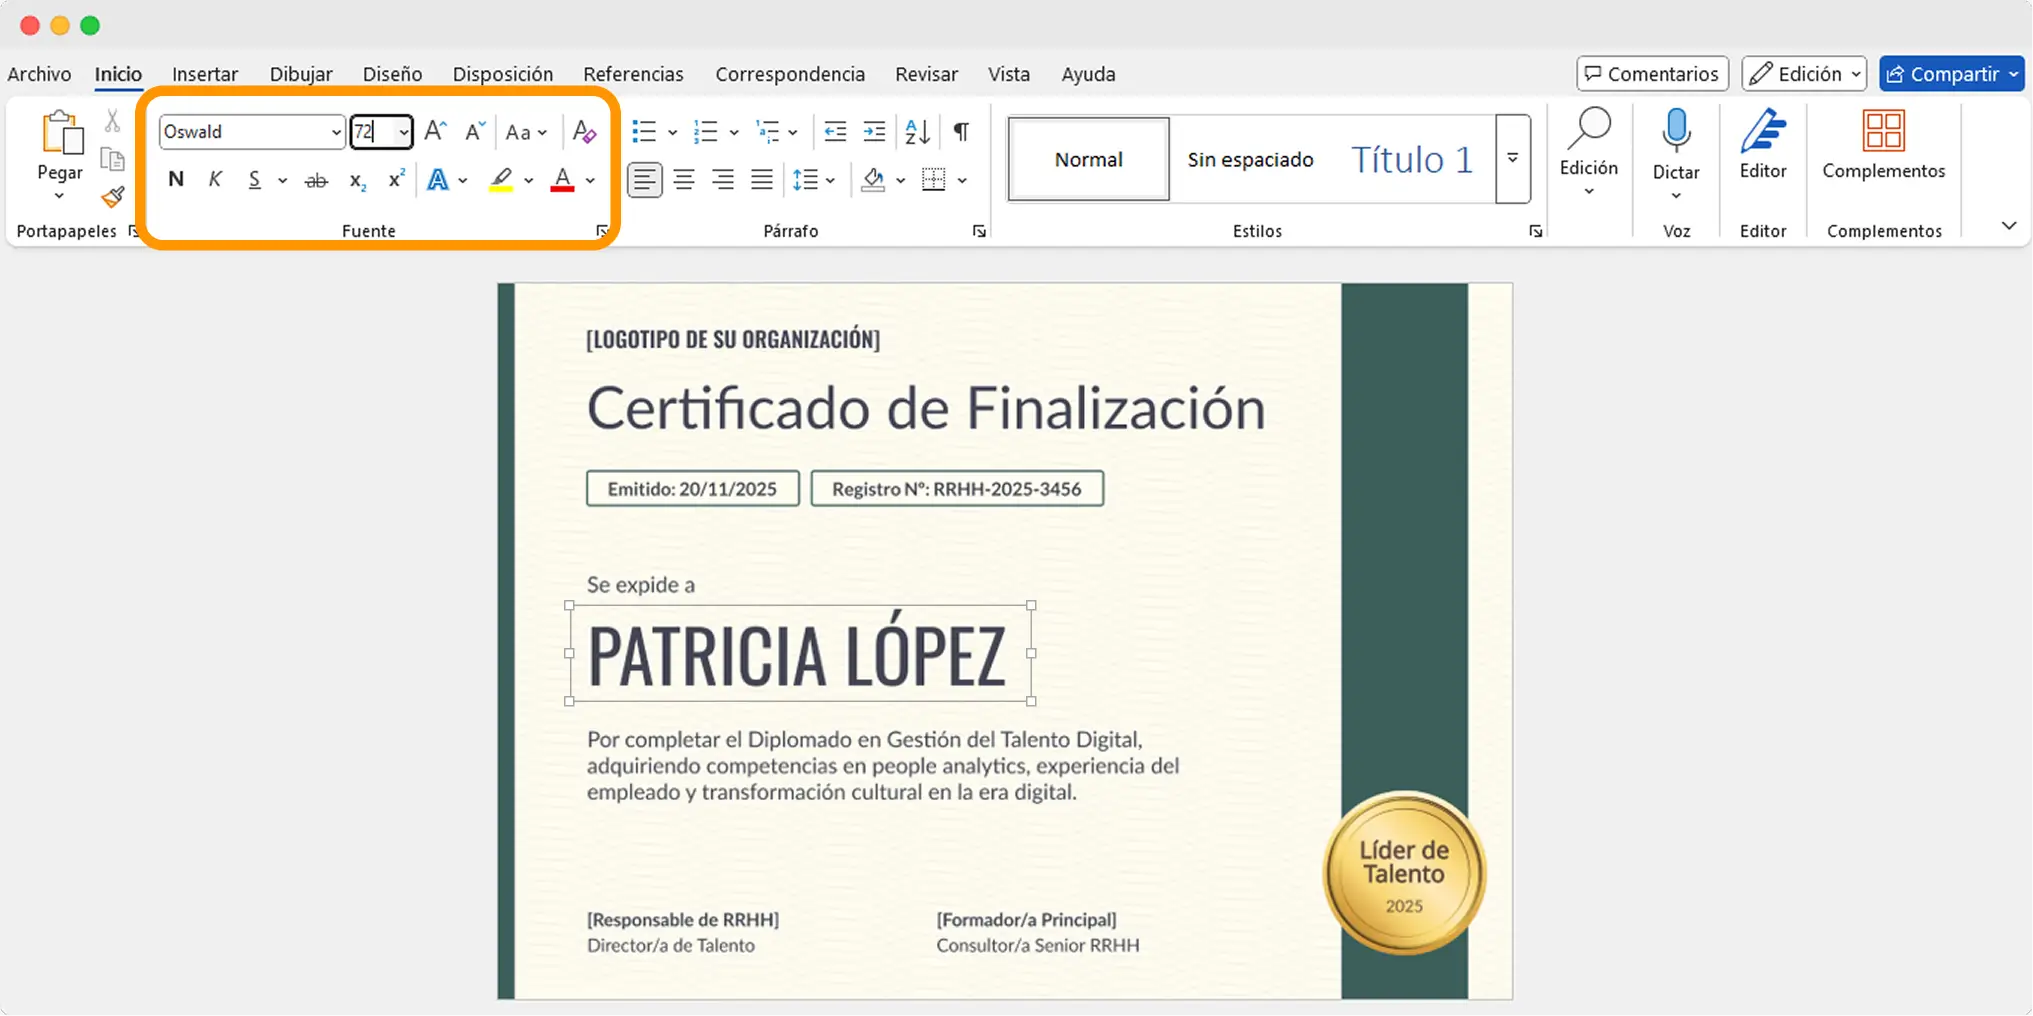Align text left

click(645, 180)
